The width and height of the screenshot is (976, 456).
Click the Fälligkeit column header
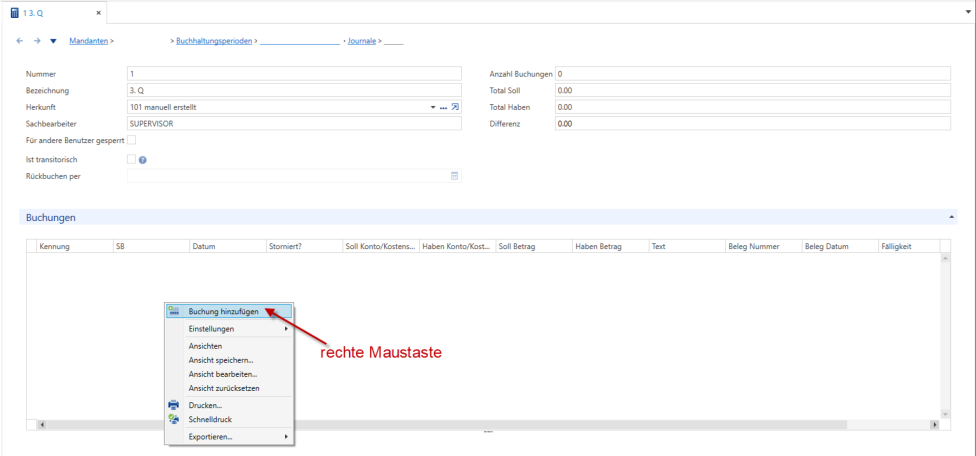pos(909,246)
